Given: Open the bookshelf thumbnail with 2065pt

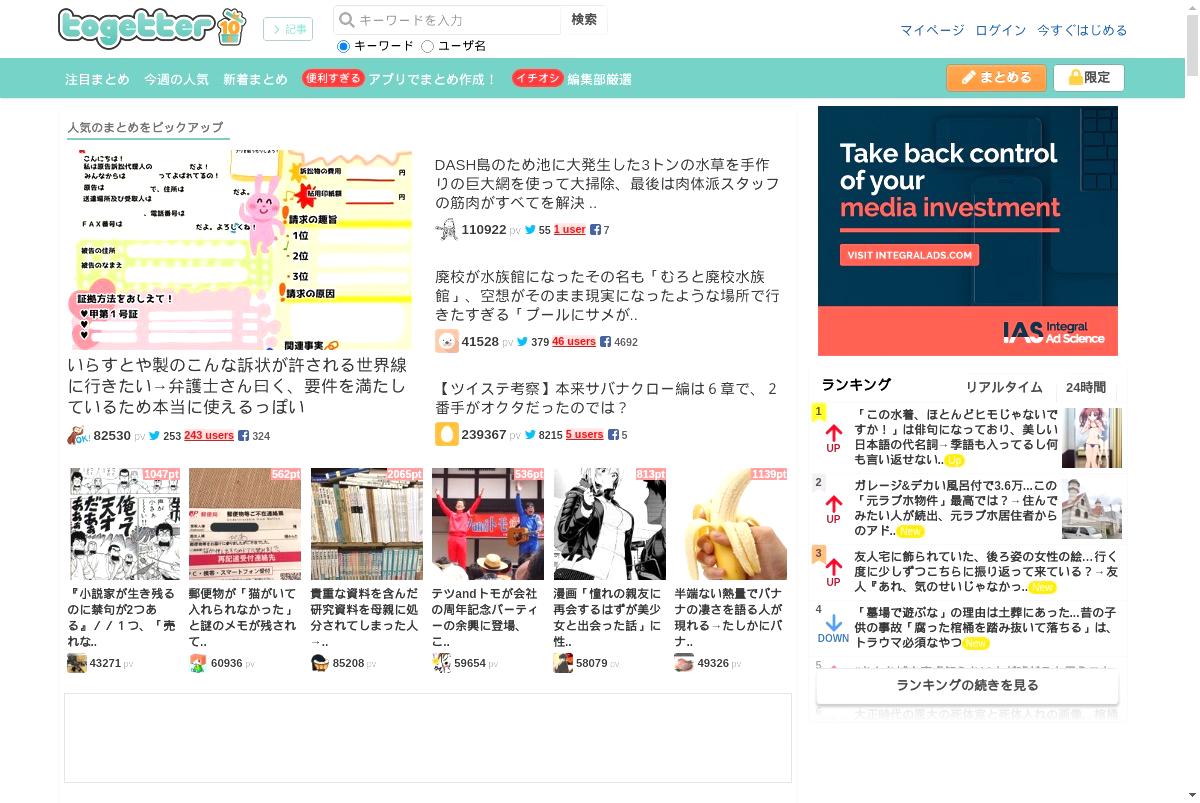Looking at the screenshot, I should pyautogui.click(x=367, y=524).
